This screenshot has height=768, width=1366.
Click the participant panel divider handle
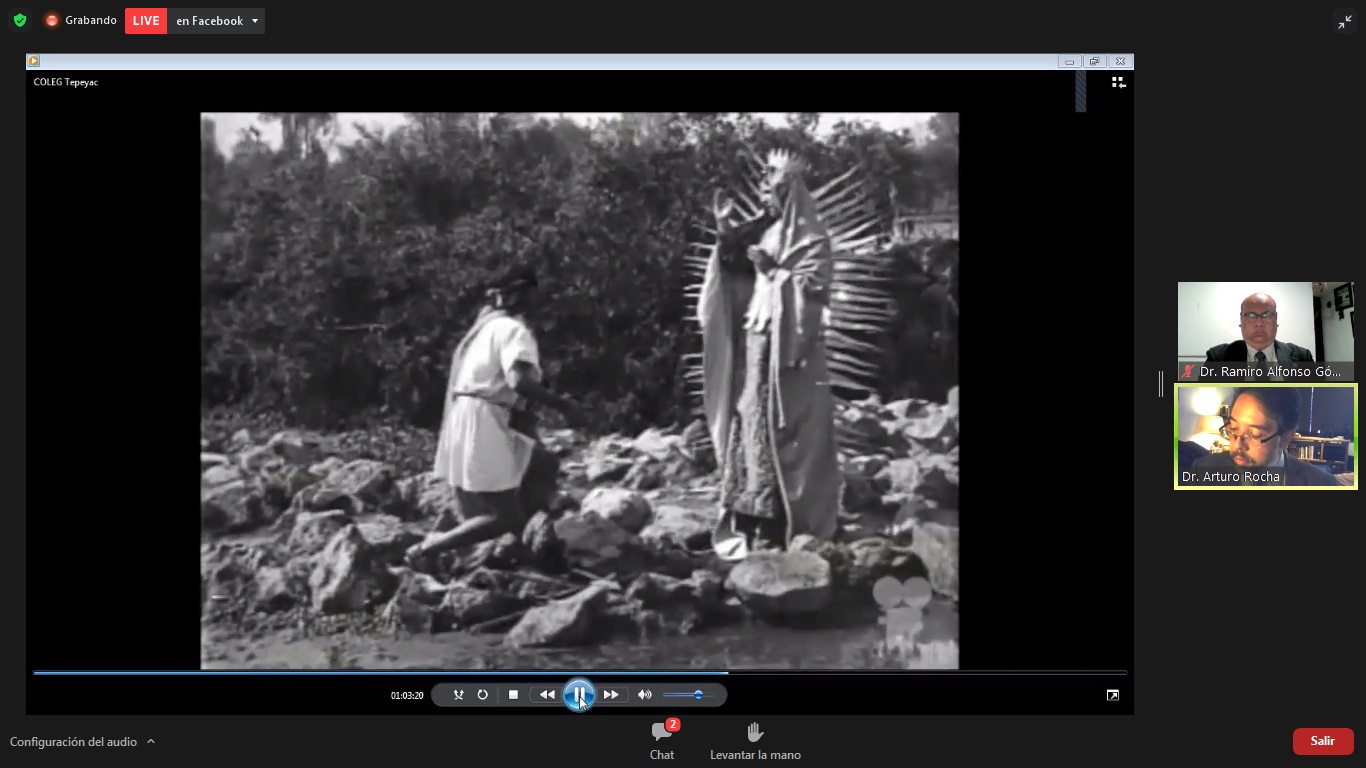coord(1161,384)
